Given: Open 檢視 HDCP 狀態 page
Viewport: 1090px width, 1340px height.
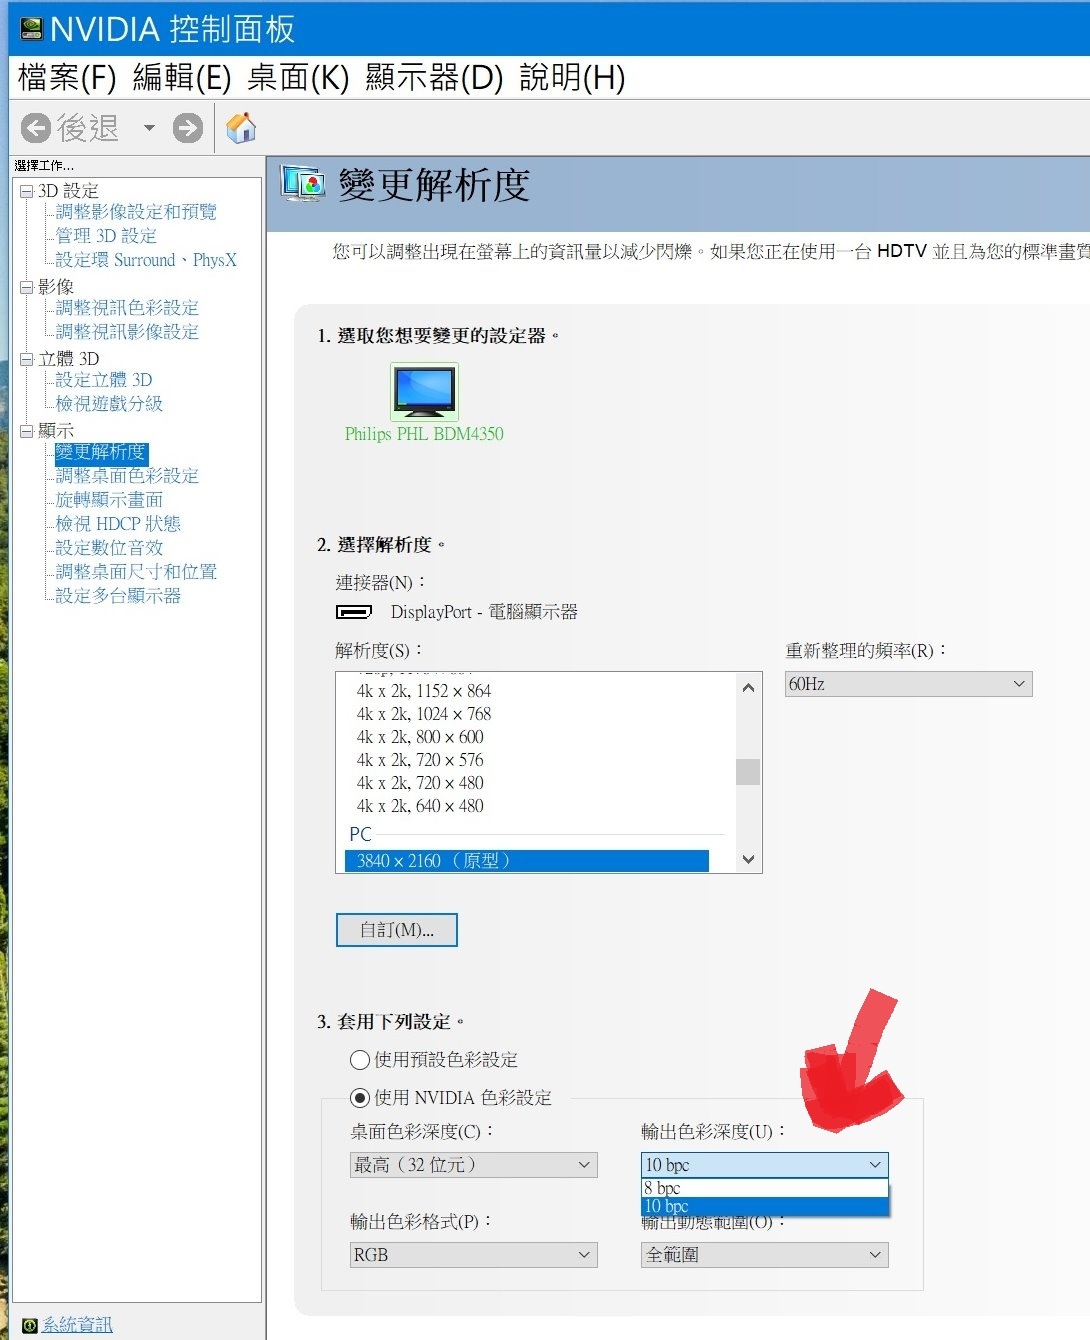Looking at the screenshot, I should tap(118, 524).
